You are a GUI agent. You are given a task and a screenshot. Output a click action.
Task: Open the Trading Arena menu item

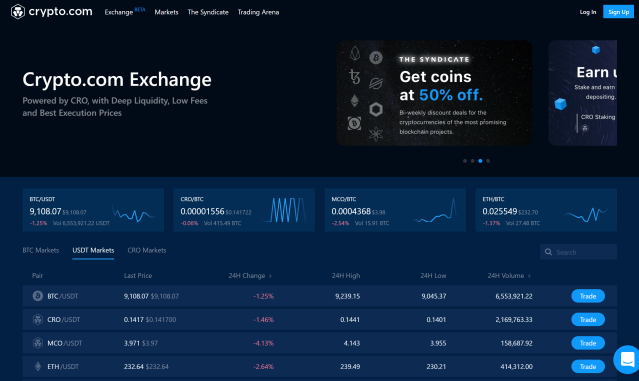click(x=258, y=12)
